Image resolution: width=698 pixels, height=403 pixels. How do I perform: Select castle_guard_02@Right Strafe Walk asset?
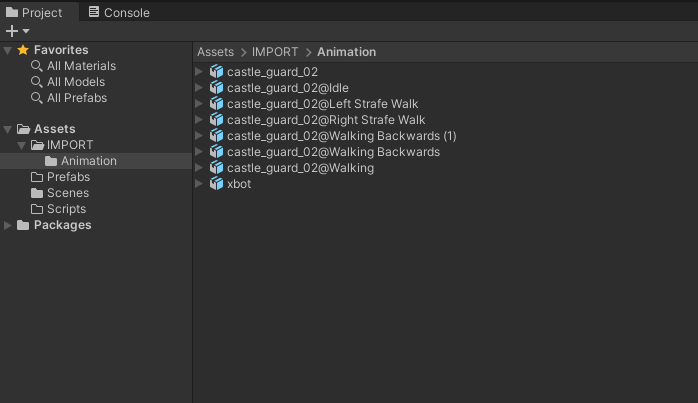pyautogui.click(x=326, y=120)
